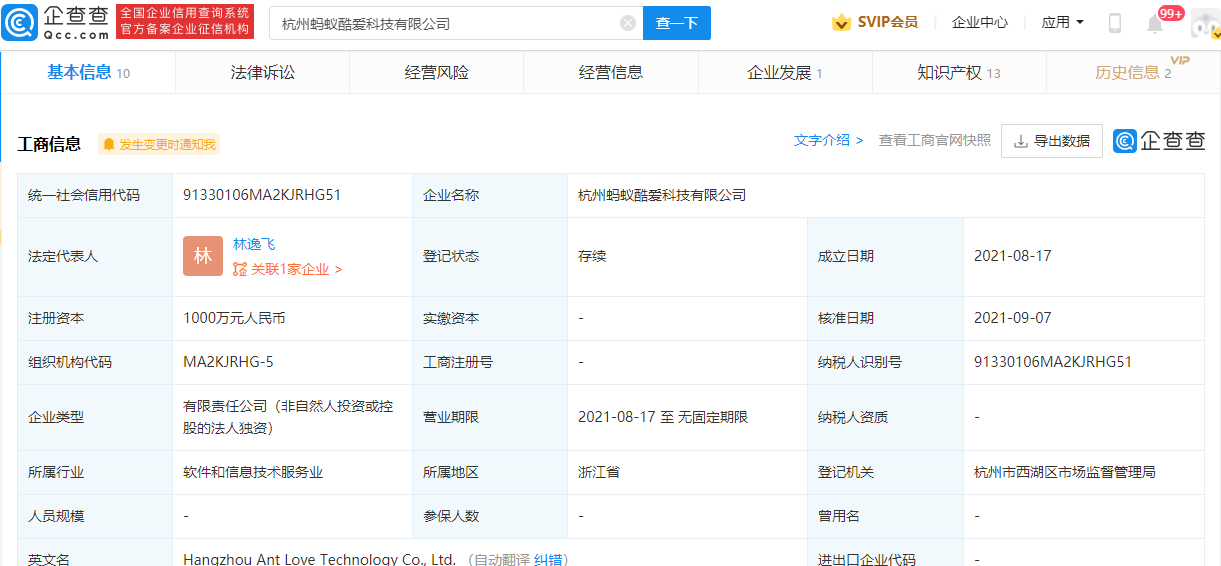Select registered capital 1000万元人民币
The height and width of the screenshot is (566, 1221).
pyautogui.click(x=234, y=318)
